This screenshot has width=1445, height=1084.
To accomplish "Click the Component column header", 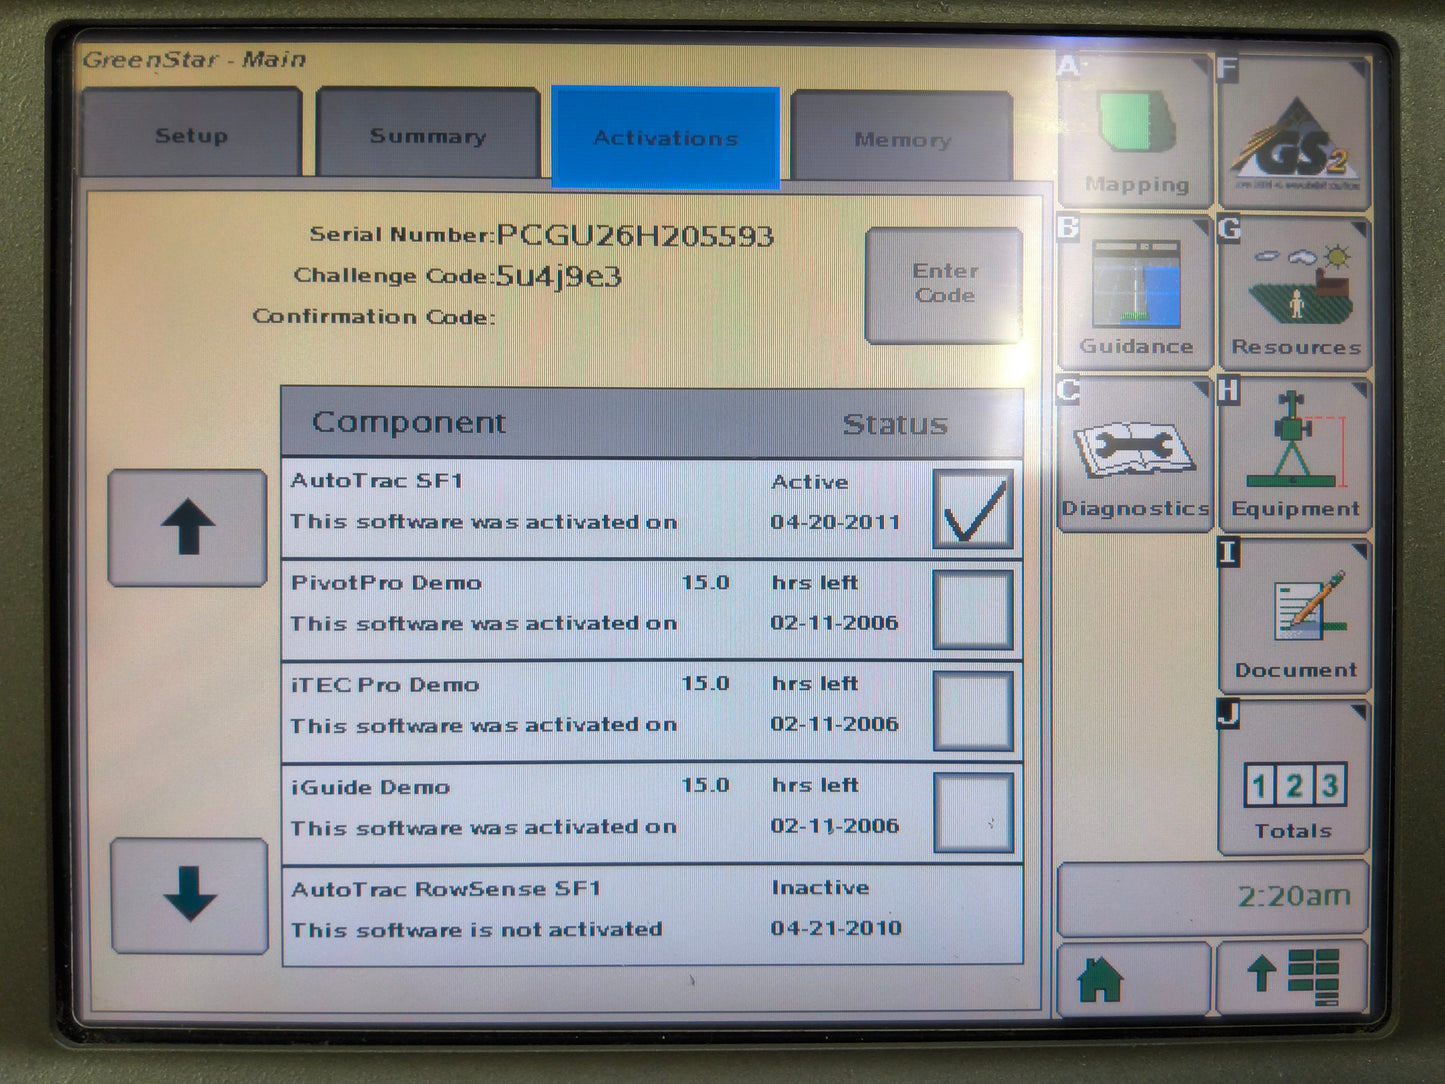I will [x=409, y=422].
